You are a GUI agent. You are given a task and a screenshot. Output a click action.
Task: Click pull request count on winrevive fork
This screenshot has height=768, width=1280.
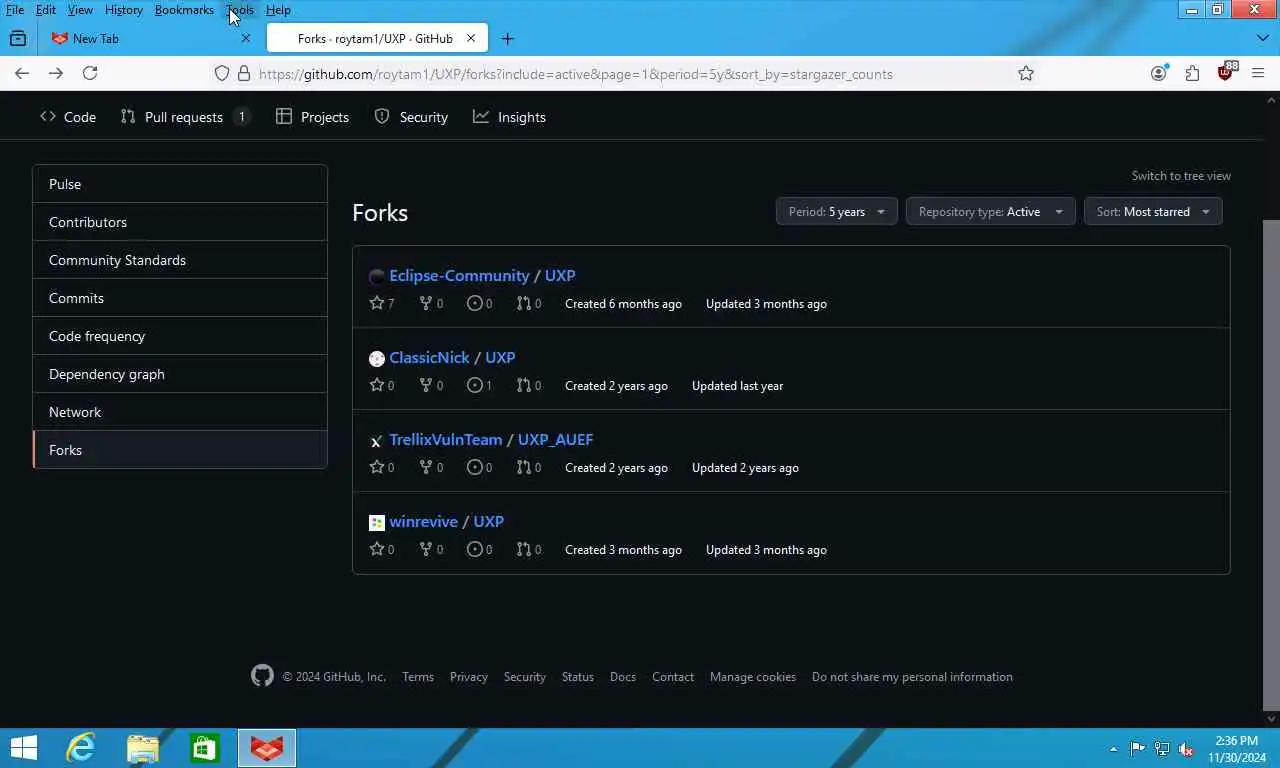point(529,549)
